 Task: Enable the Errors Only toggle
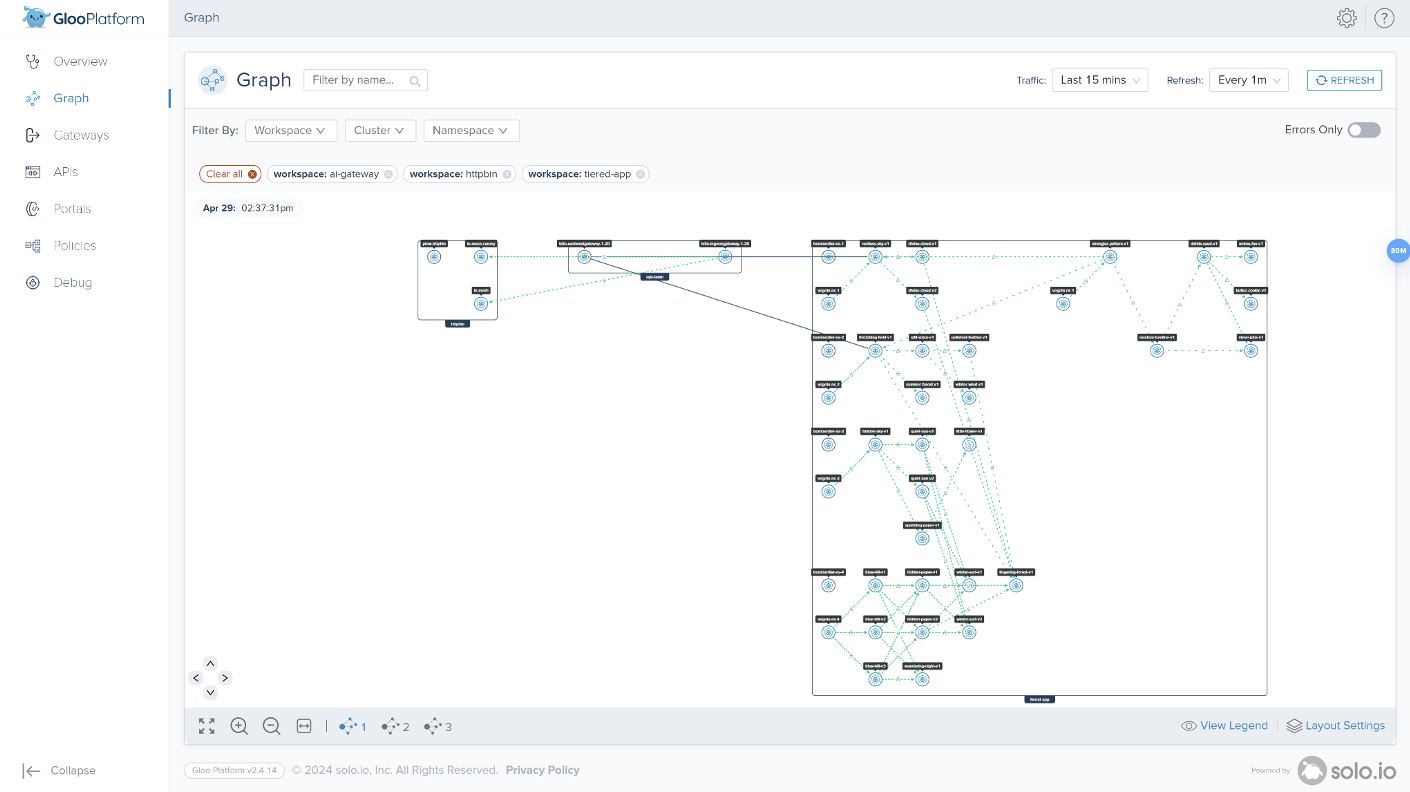click(x=1363, y=130)
